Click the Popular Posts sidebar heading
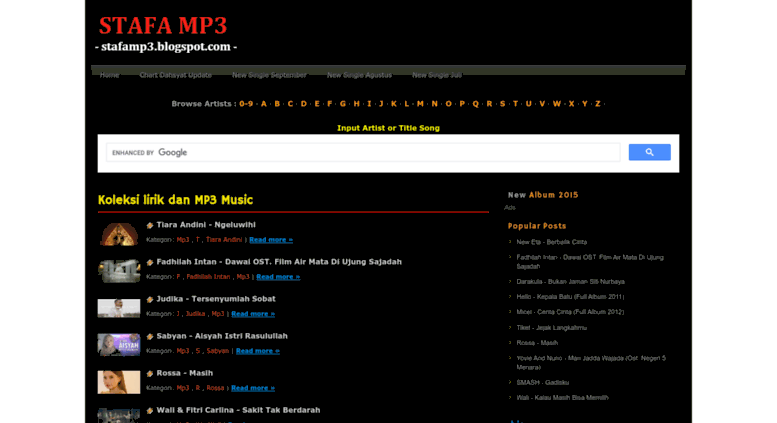This screenshot has width=777, height=423. pos(537,226)
